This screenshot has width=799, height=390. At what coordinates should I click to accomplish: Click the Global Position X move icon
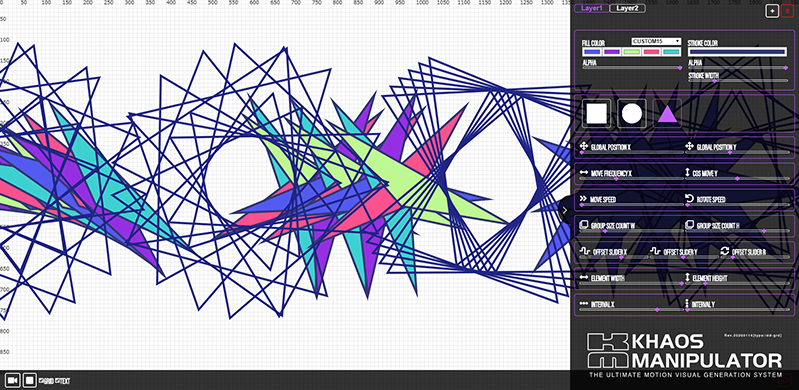[583, 146]
